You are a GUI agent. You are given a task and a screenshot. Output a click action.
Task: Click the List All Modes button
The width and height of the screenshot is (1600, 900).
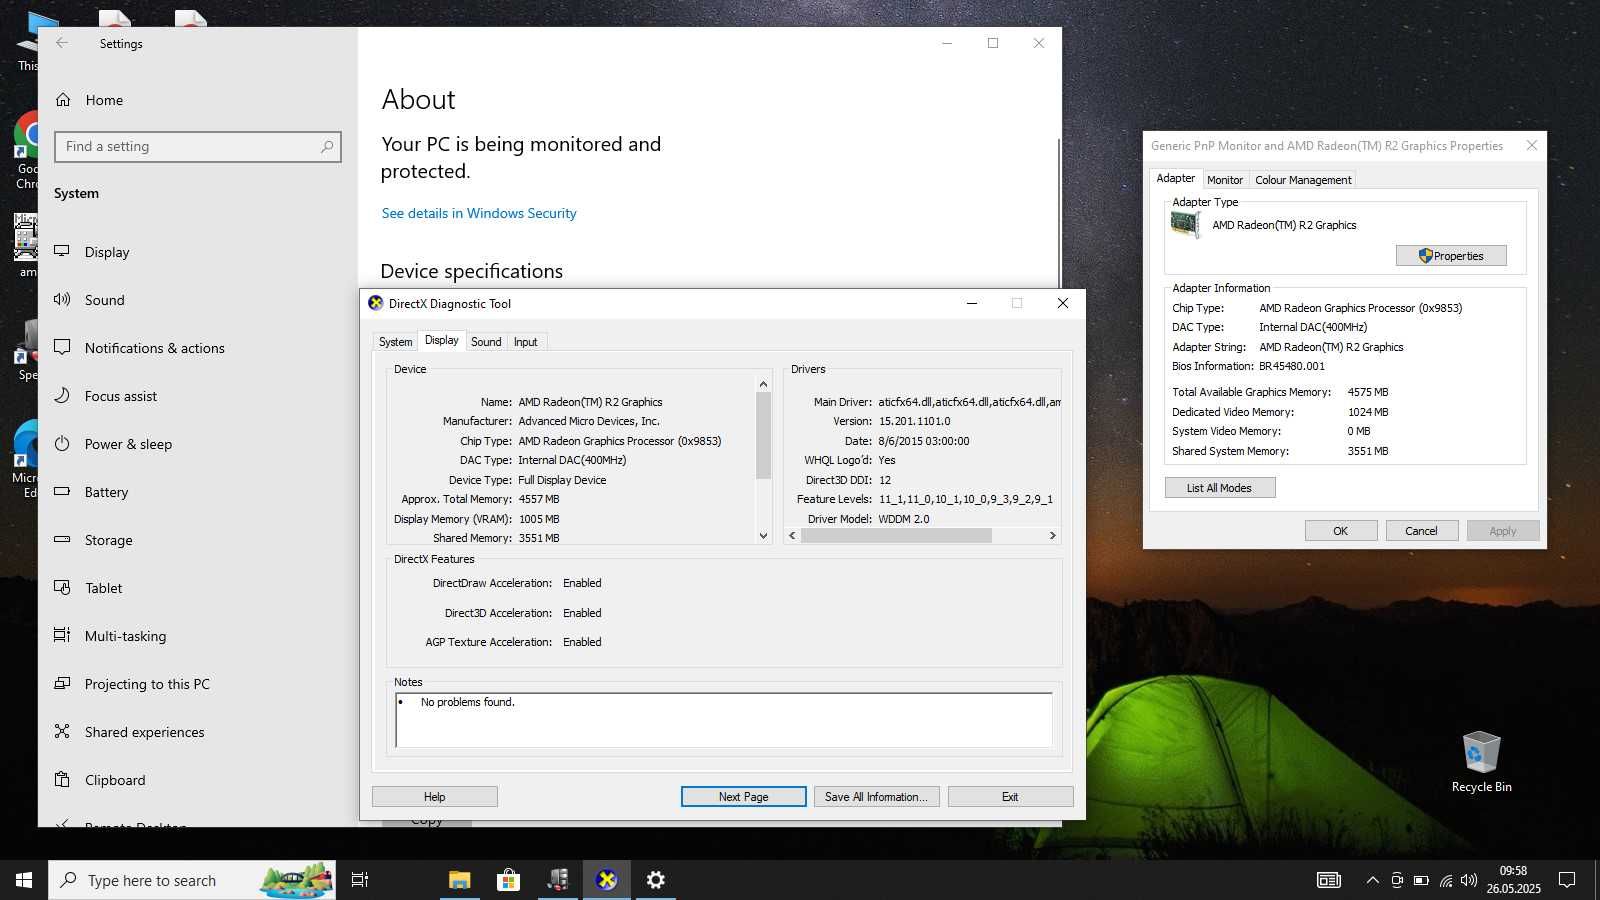click(1219, 488)
